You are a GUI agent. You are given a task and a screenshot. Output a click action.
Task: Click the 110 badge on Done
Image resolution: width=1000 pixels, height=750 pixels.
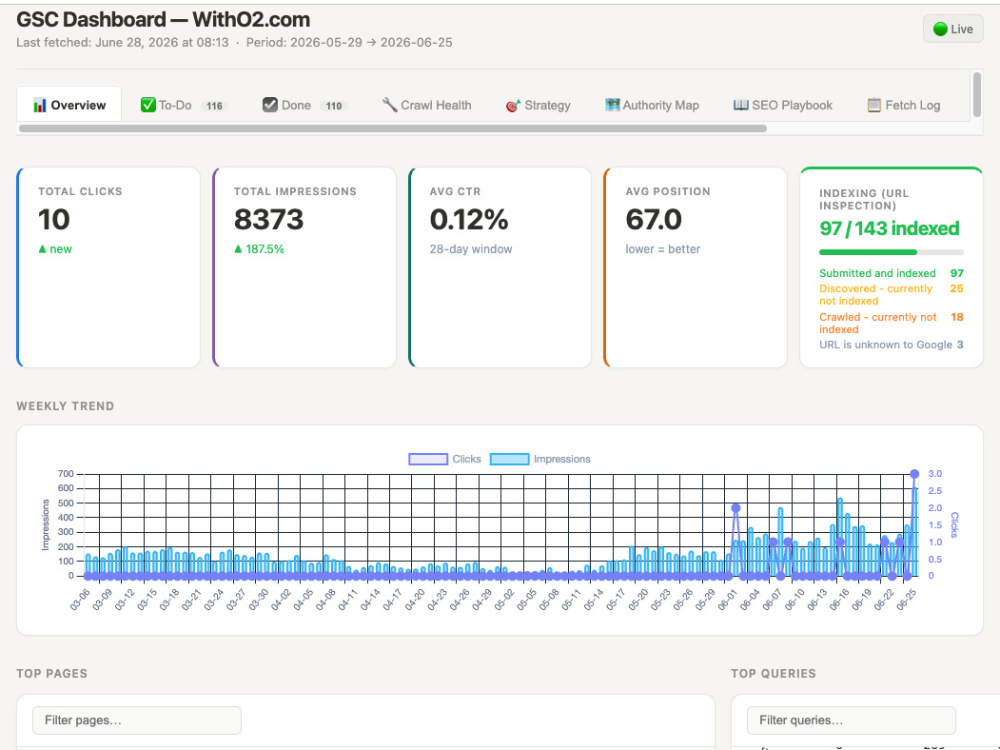[x=334, y=106]
